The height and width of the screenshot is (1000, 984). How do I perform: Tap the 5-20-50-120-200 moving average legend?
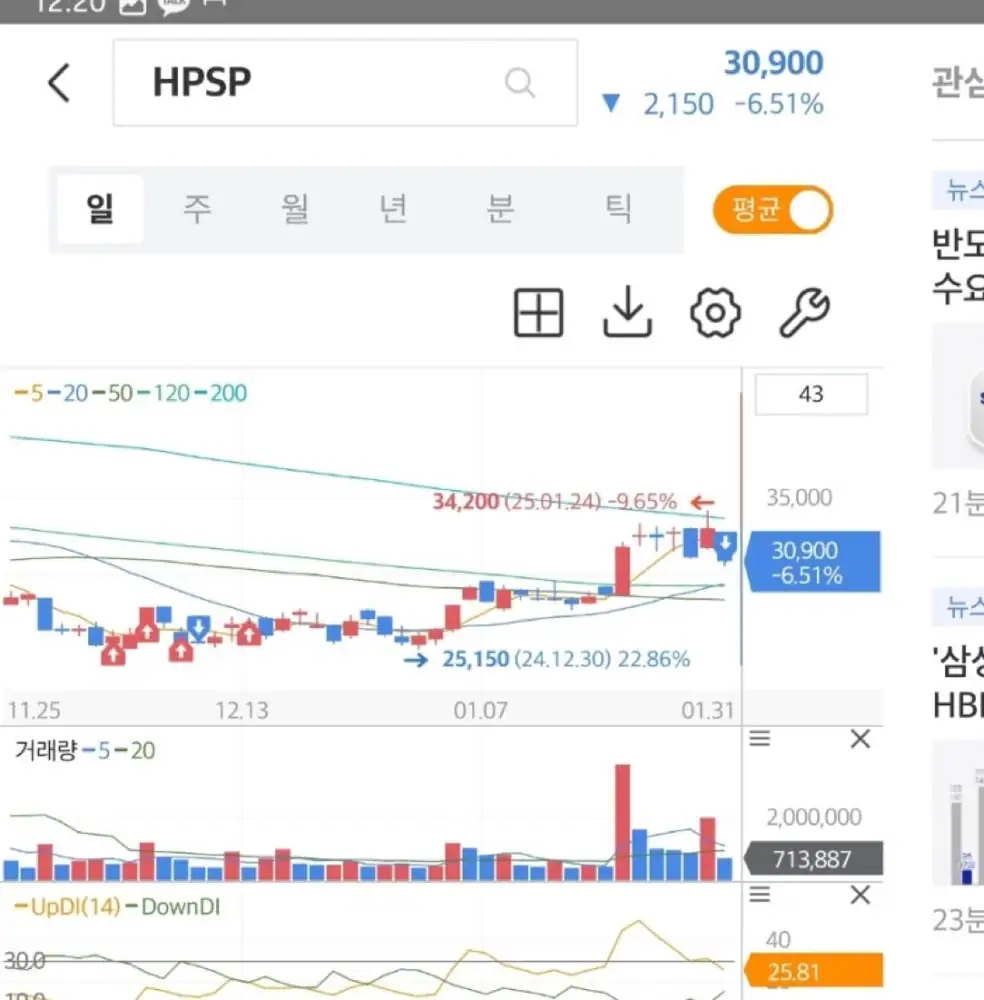[x=130, y=393]
